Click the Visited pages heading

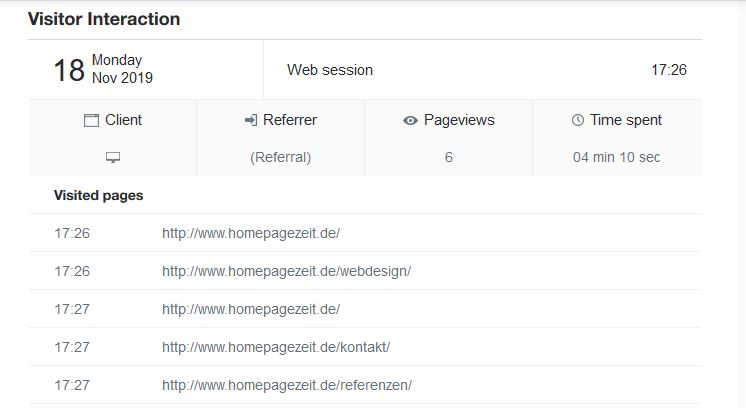[98, 195]
